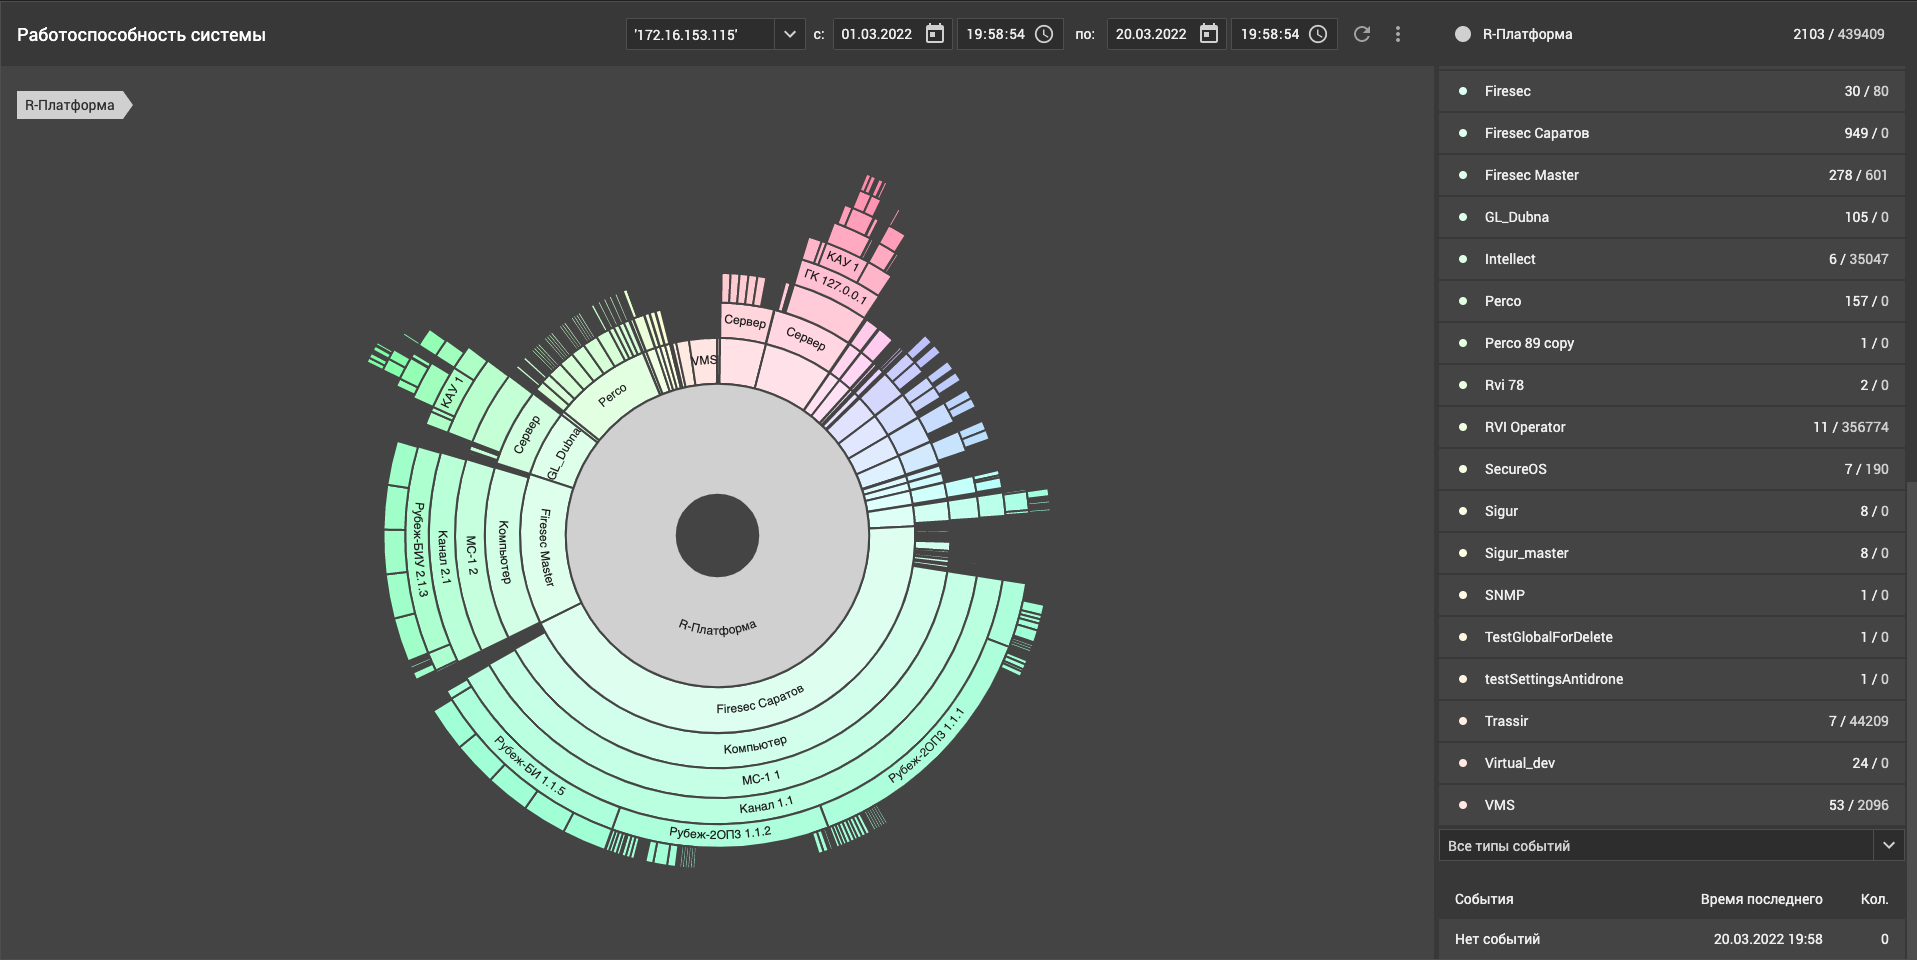
Task: Click the pink КАУ 1 chart segment
Action: pos(842,260)
